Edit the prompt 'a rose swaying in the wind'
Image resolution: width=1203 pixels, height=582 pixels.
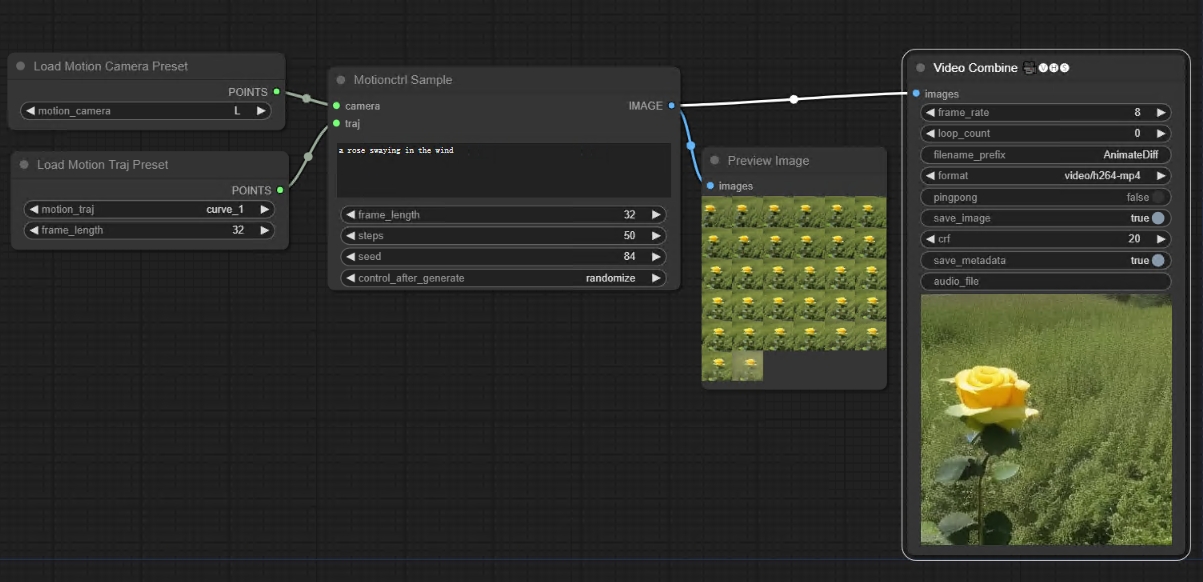coord(504,169)
